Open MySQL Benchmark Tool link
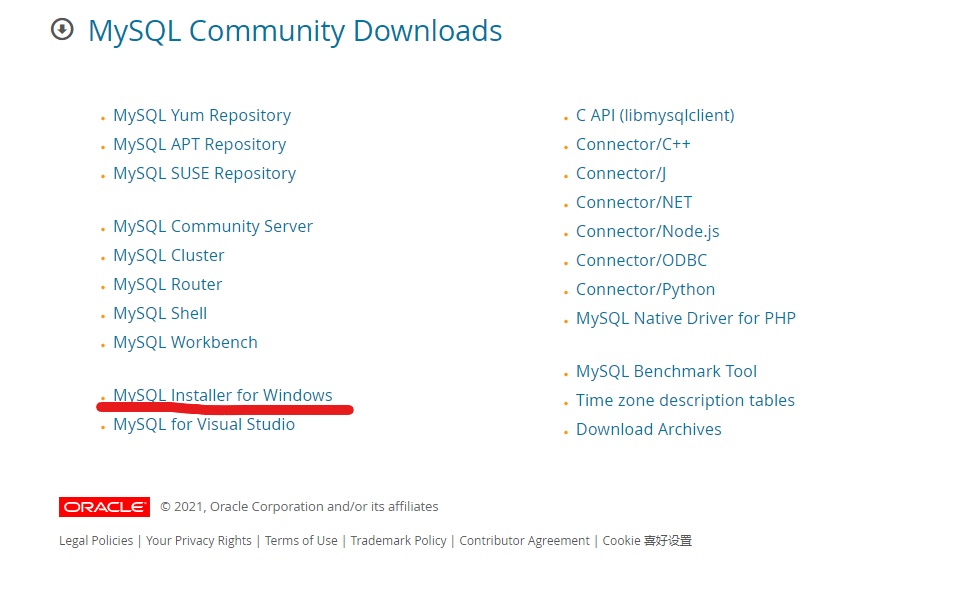The image size is (975, 600). 667,371
